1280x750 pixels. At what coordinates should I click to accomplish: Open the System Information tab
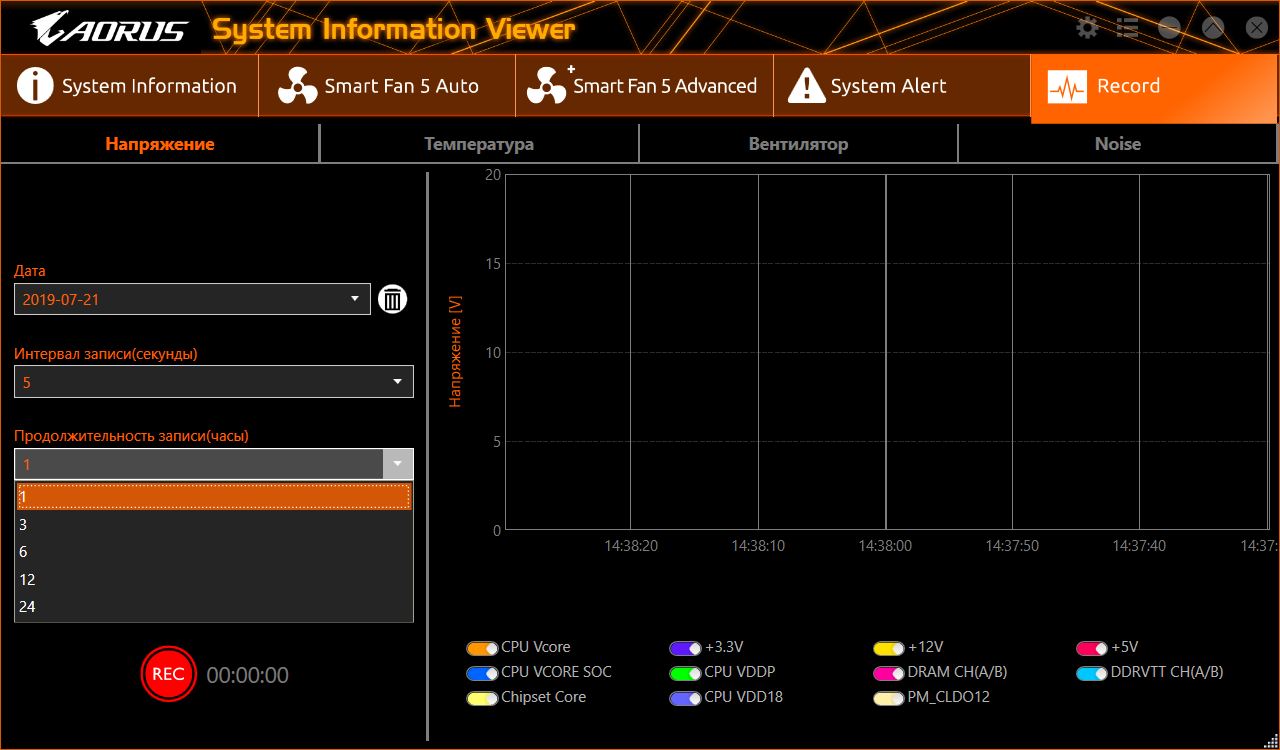pos(129,87)
